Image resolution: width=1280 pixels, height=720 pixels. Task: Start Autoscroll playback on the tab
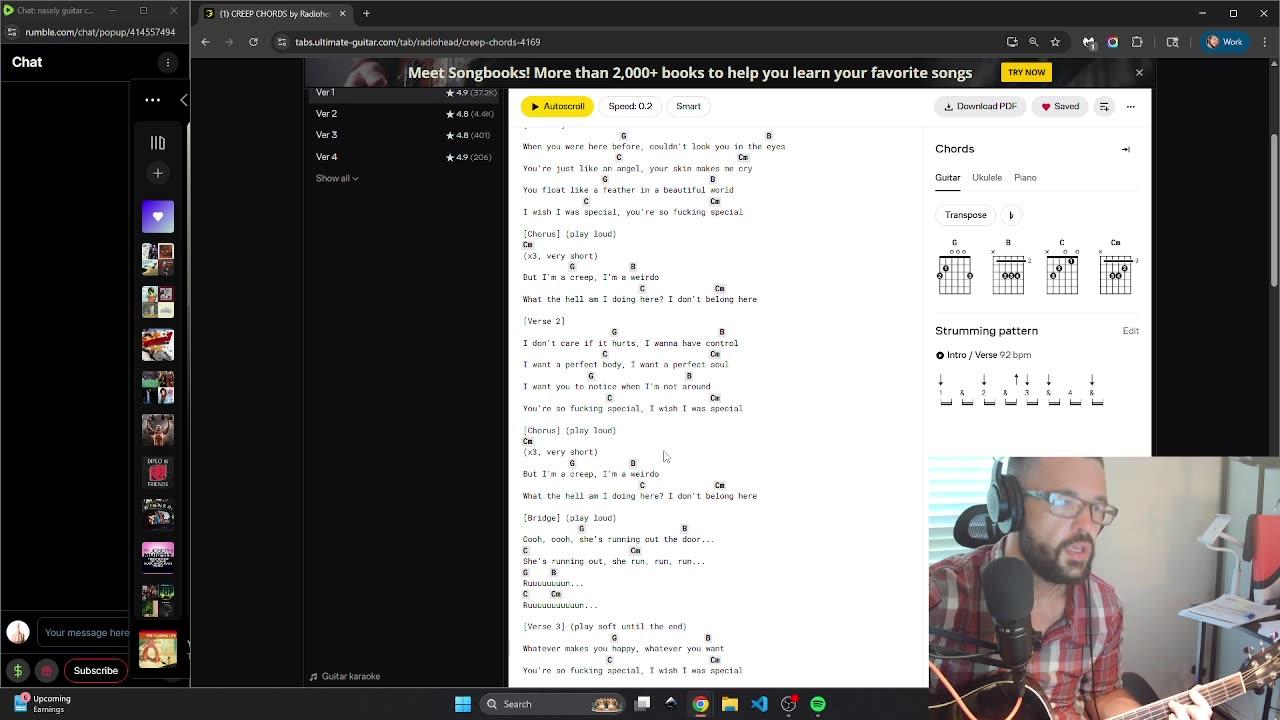[x=557, y=106]
